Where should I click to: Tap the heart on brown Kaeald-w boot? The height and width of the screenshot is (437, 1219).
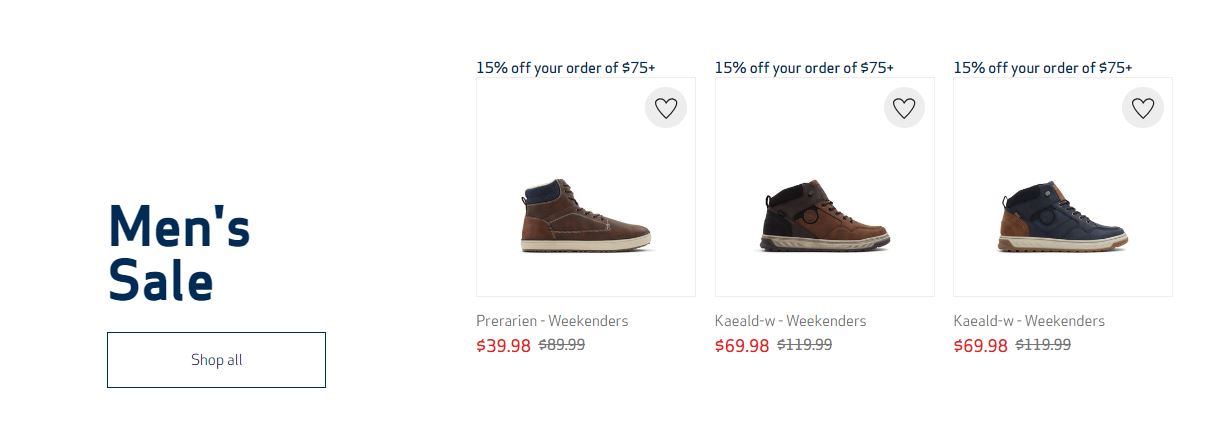pyautogui.click(x=904, y=107)
